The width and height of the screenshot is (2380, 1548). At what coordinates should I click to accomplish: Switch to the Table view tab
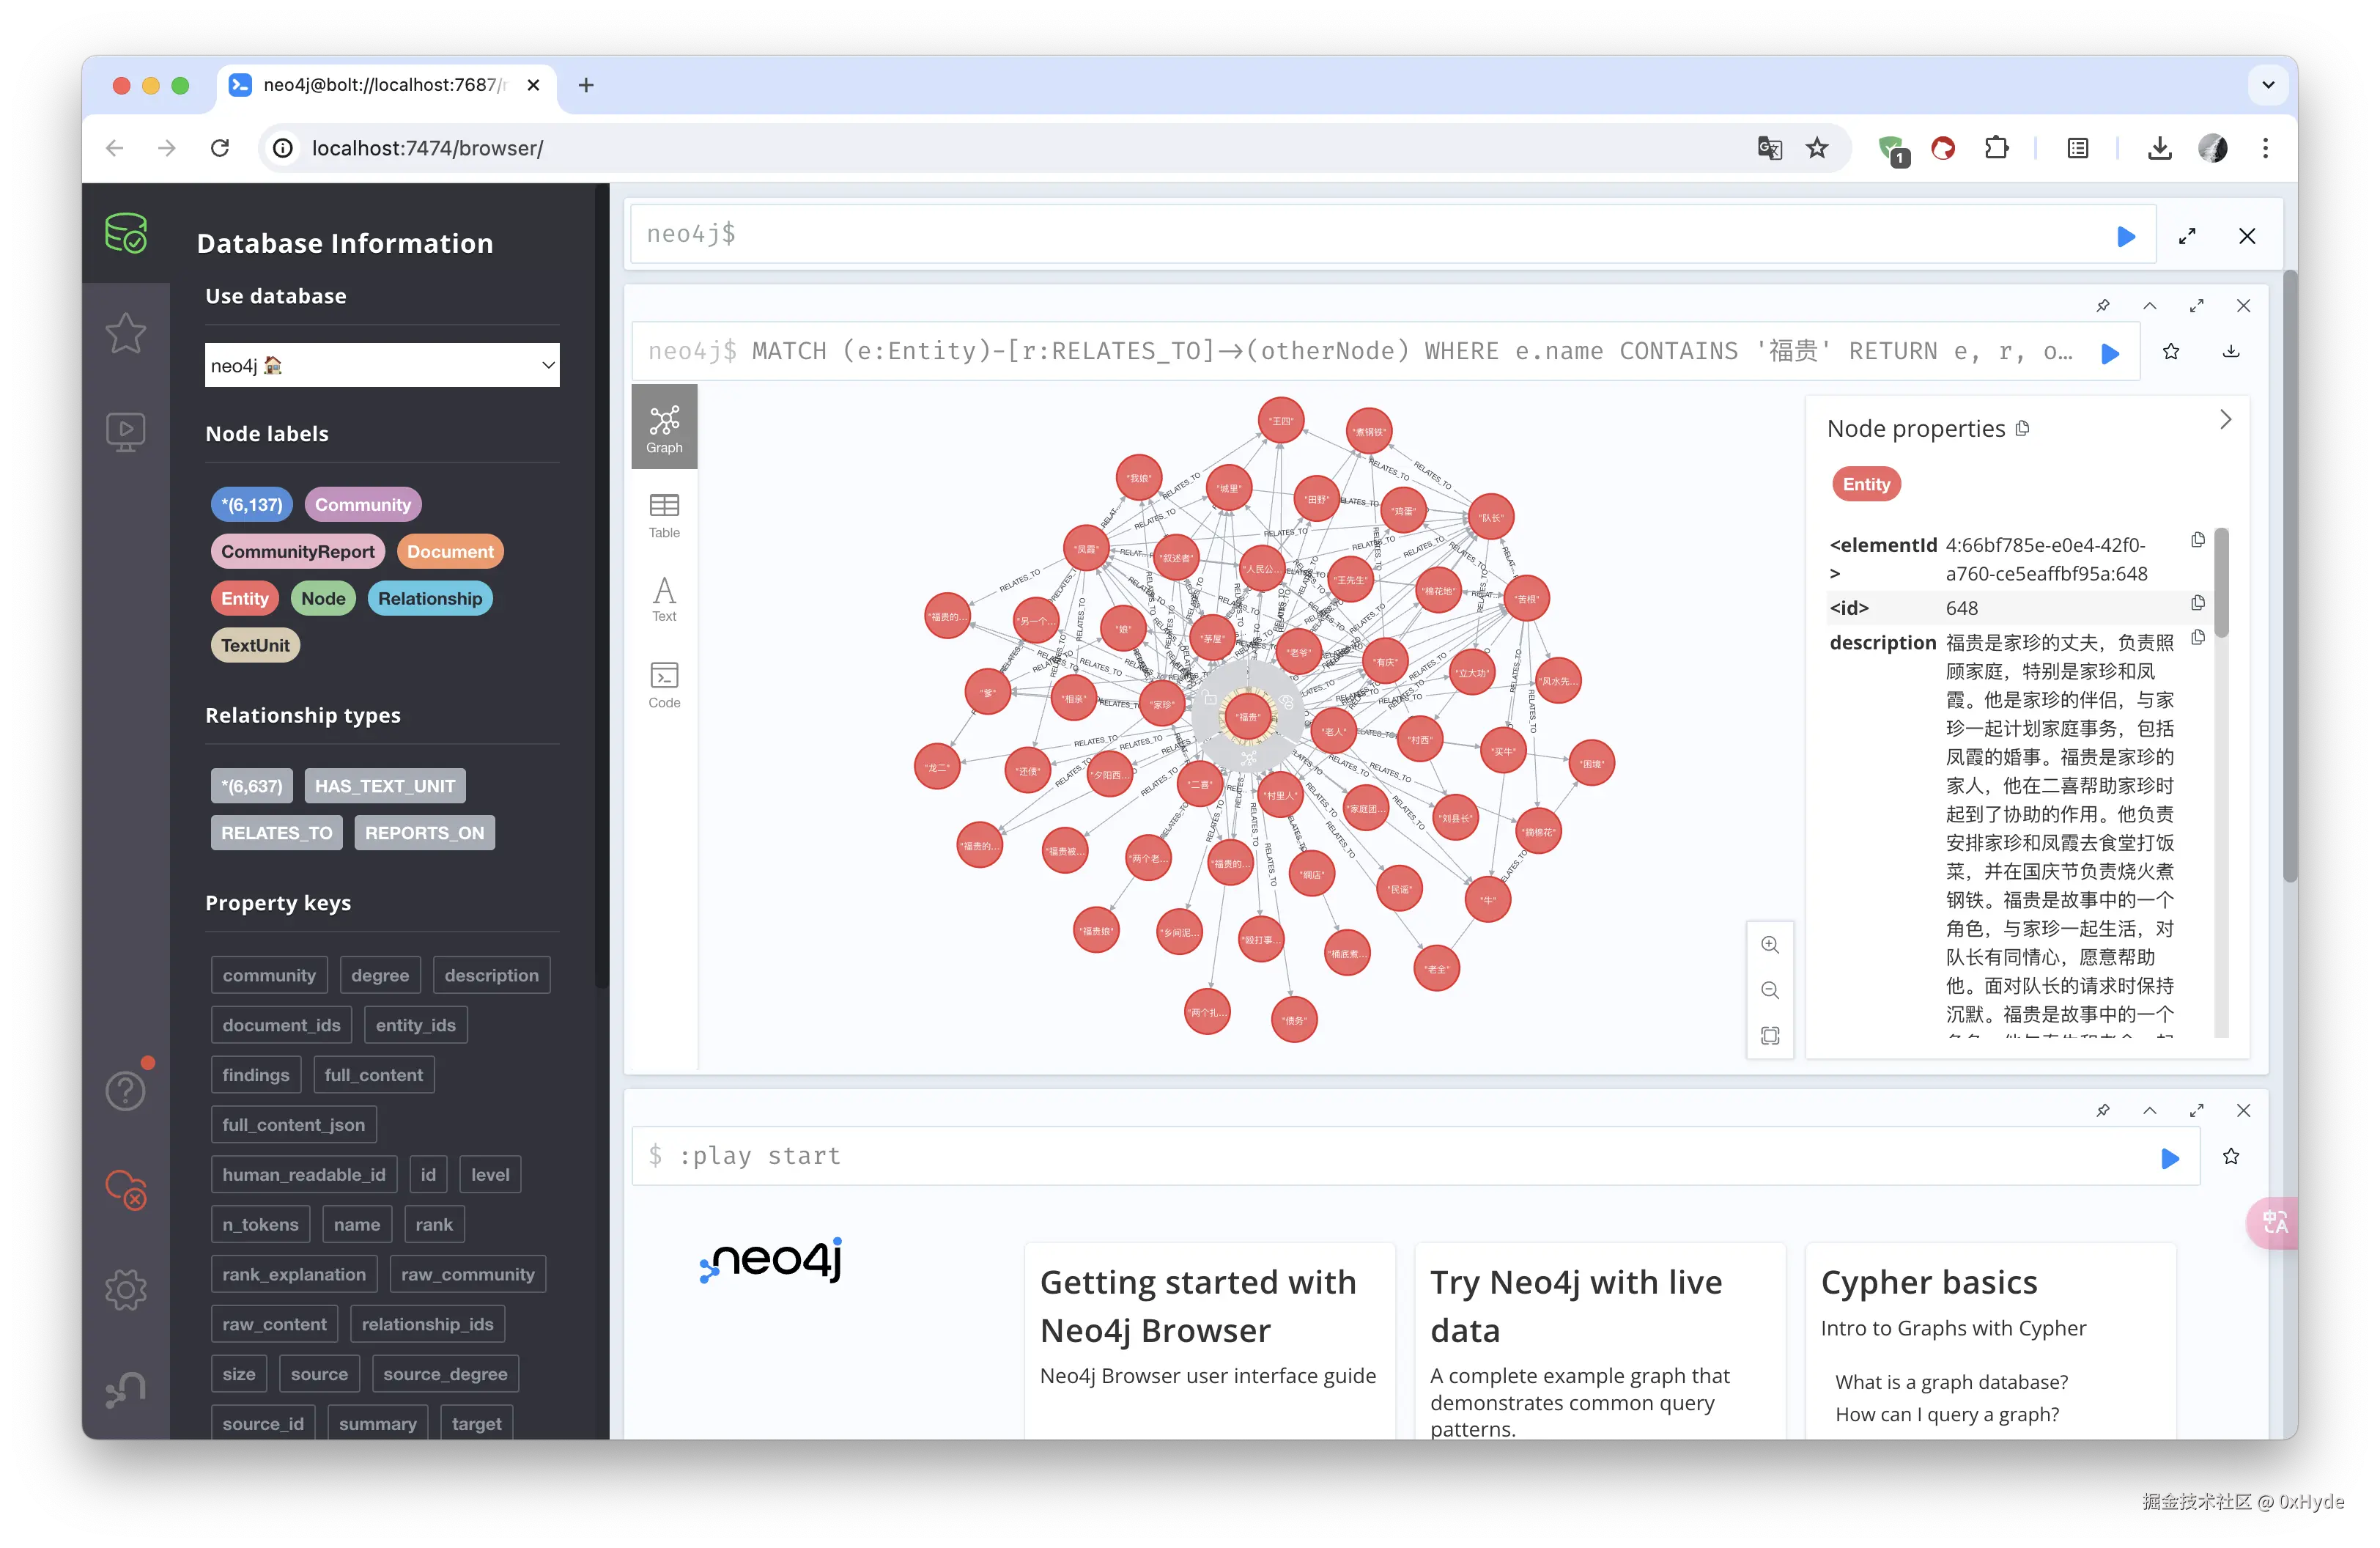(664, 514)
